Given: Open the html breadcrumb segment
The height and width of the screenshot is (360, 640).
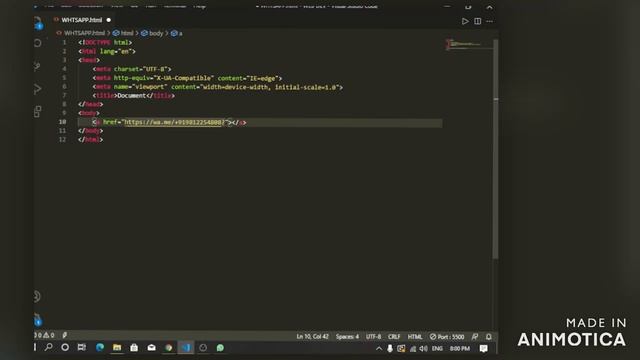Looking at the screenshot, I should (x=123, y=33).
